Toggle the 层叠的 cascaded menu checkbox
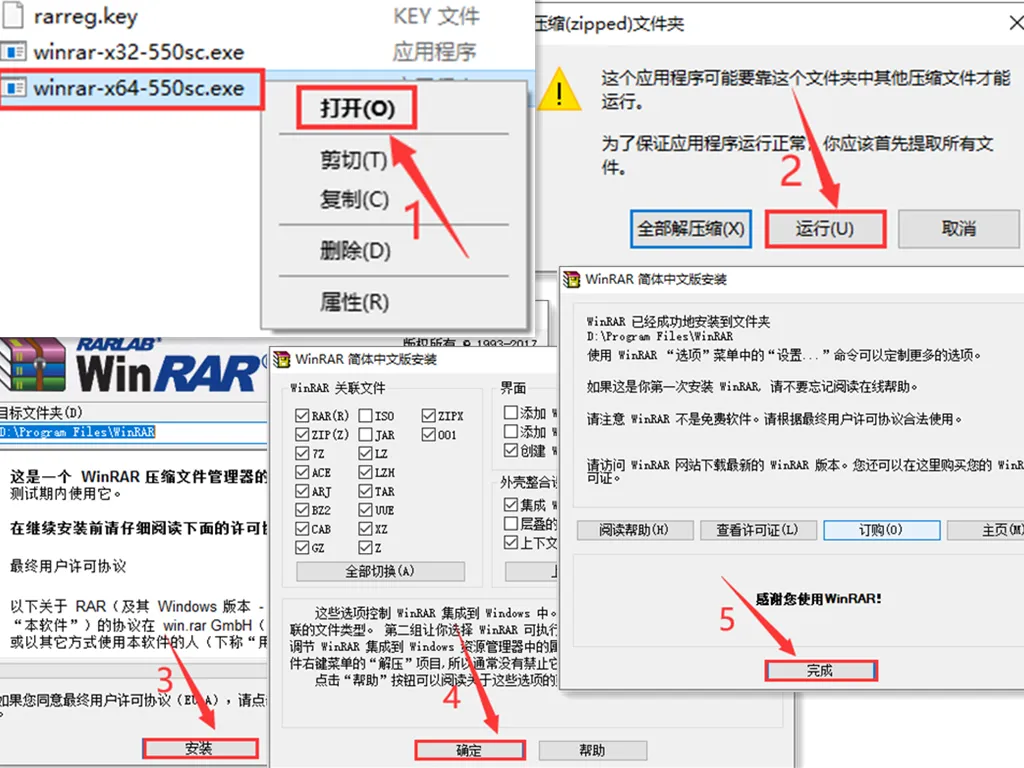Screen dimensions: 1024x768 click(511, 523)
